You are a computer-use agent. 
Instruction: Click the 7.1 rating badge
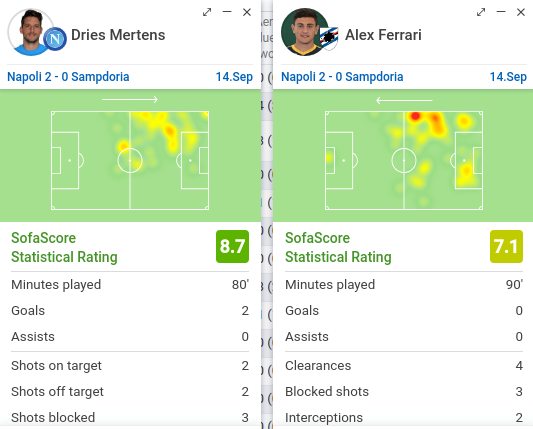[x=506, y=246]
